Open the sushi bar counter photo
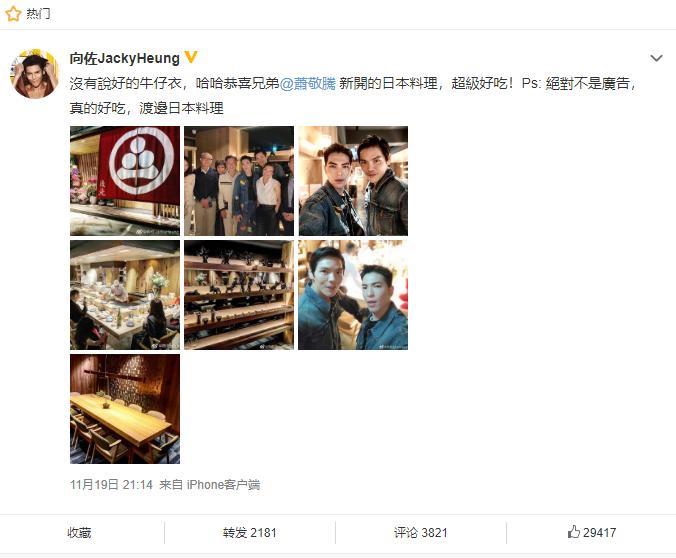The image size is (676, 558). (x=125, y=295)
